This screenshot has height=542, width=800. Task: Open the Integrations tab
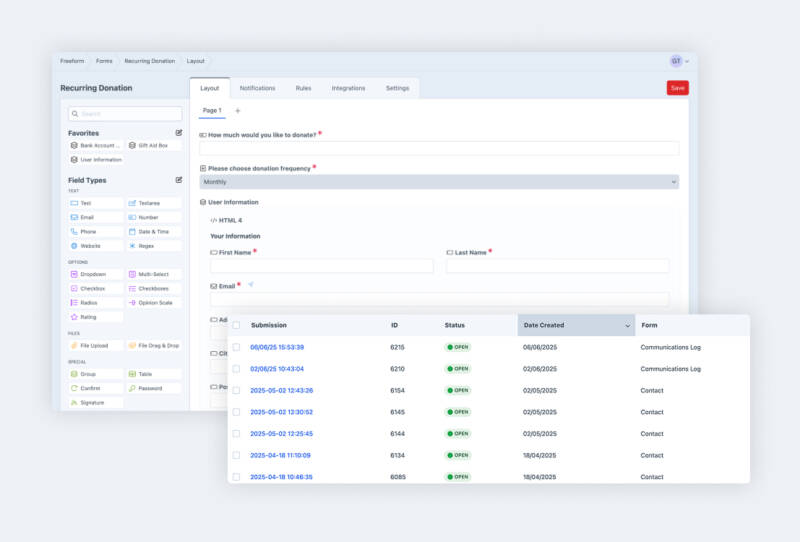[348, 88]
